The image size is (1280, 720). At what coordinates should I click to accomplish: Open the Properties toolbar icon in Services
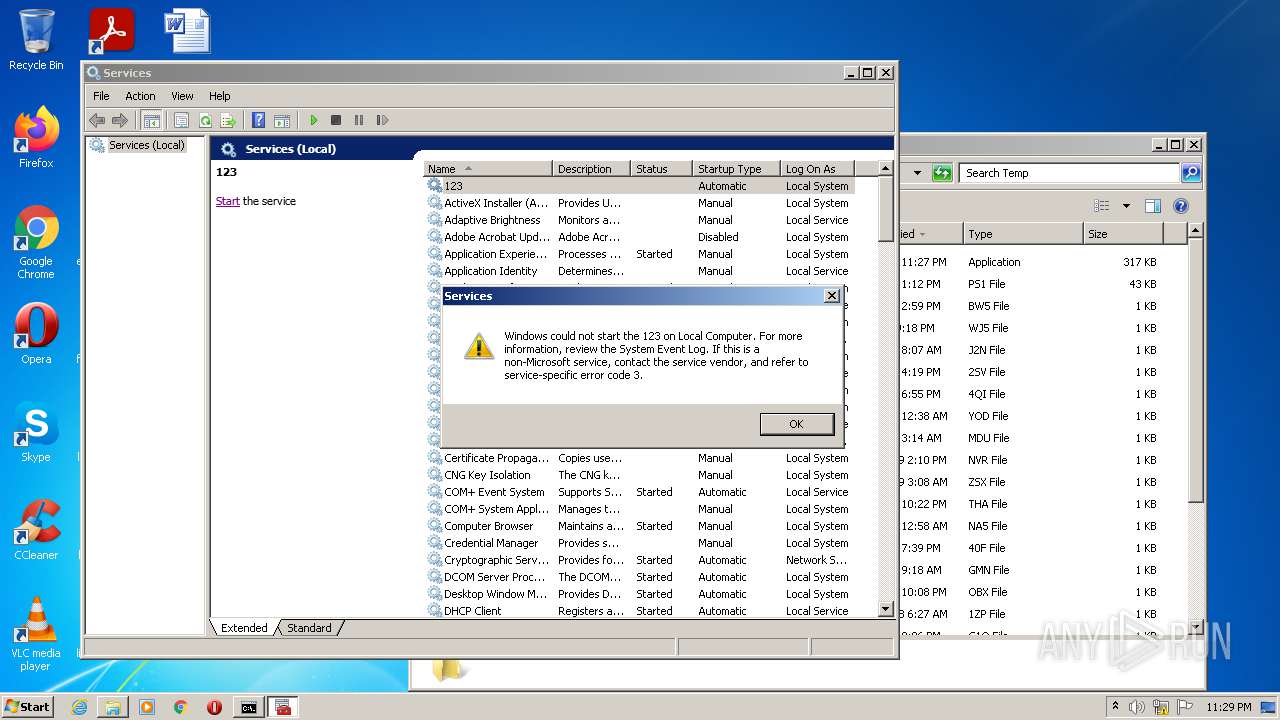click(181, 120)
